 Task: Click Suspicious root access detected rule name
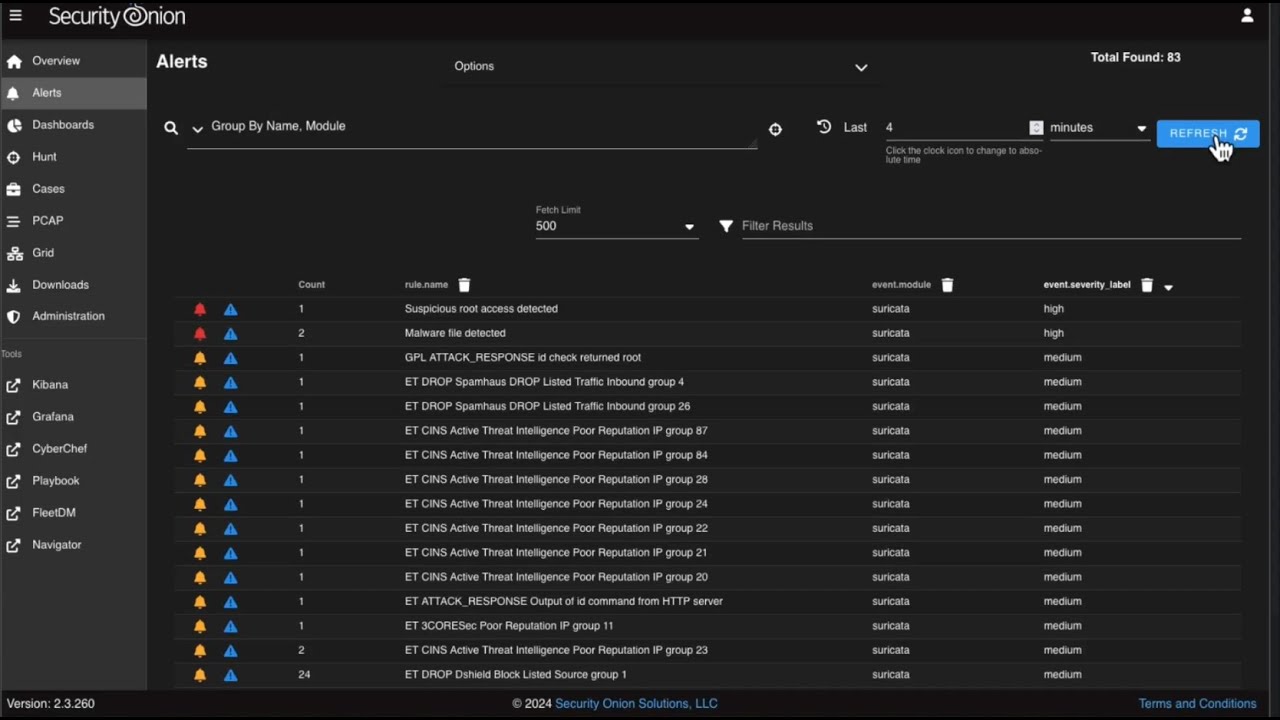(x=481, y=309)
